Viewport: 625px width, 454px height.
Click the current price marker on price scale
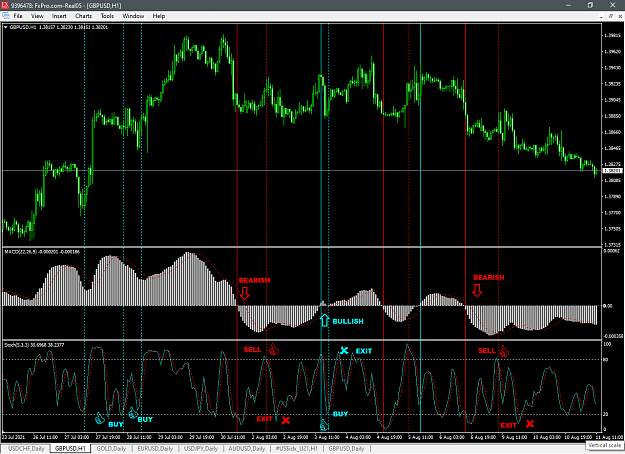coord(612,171)
